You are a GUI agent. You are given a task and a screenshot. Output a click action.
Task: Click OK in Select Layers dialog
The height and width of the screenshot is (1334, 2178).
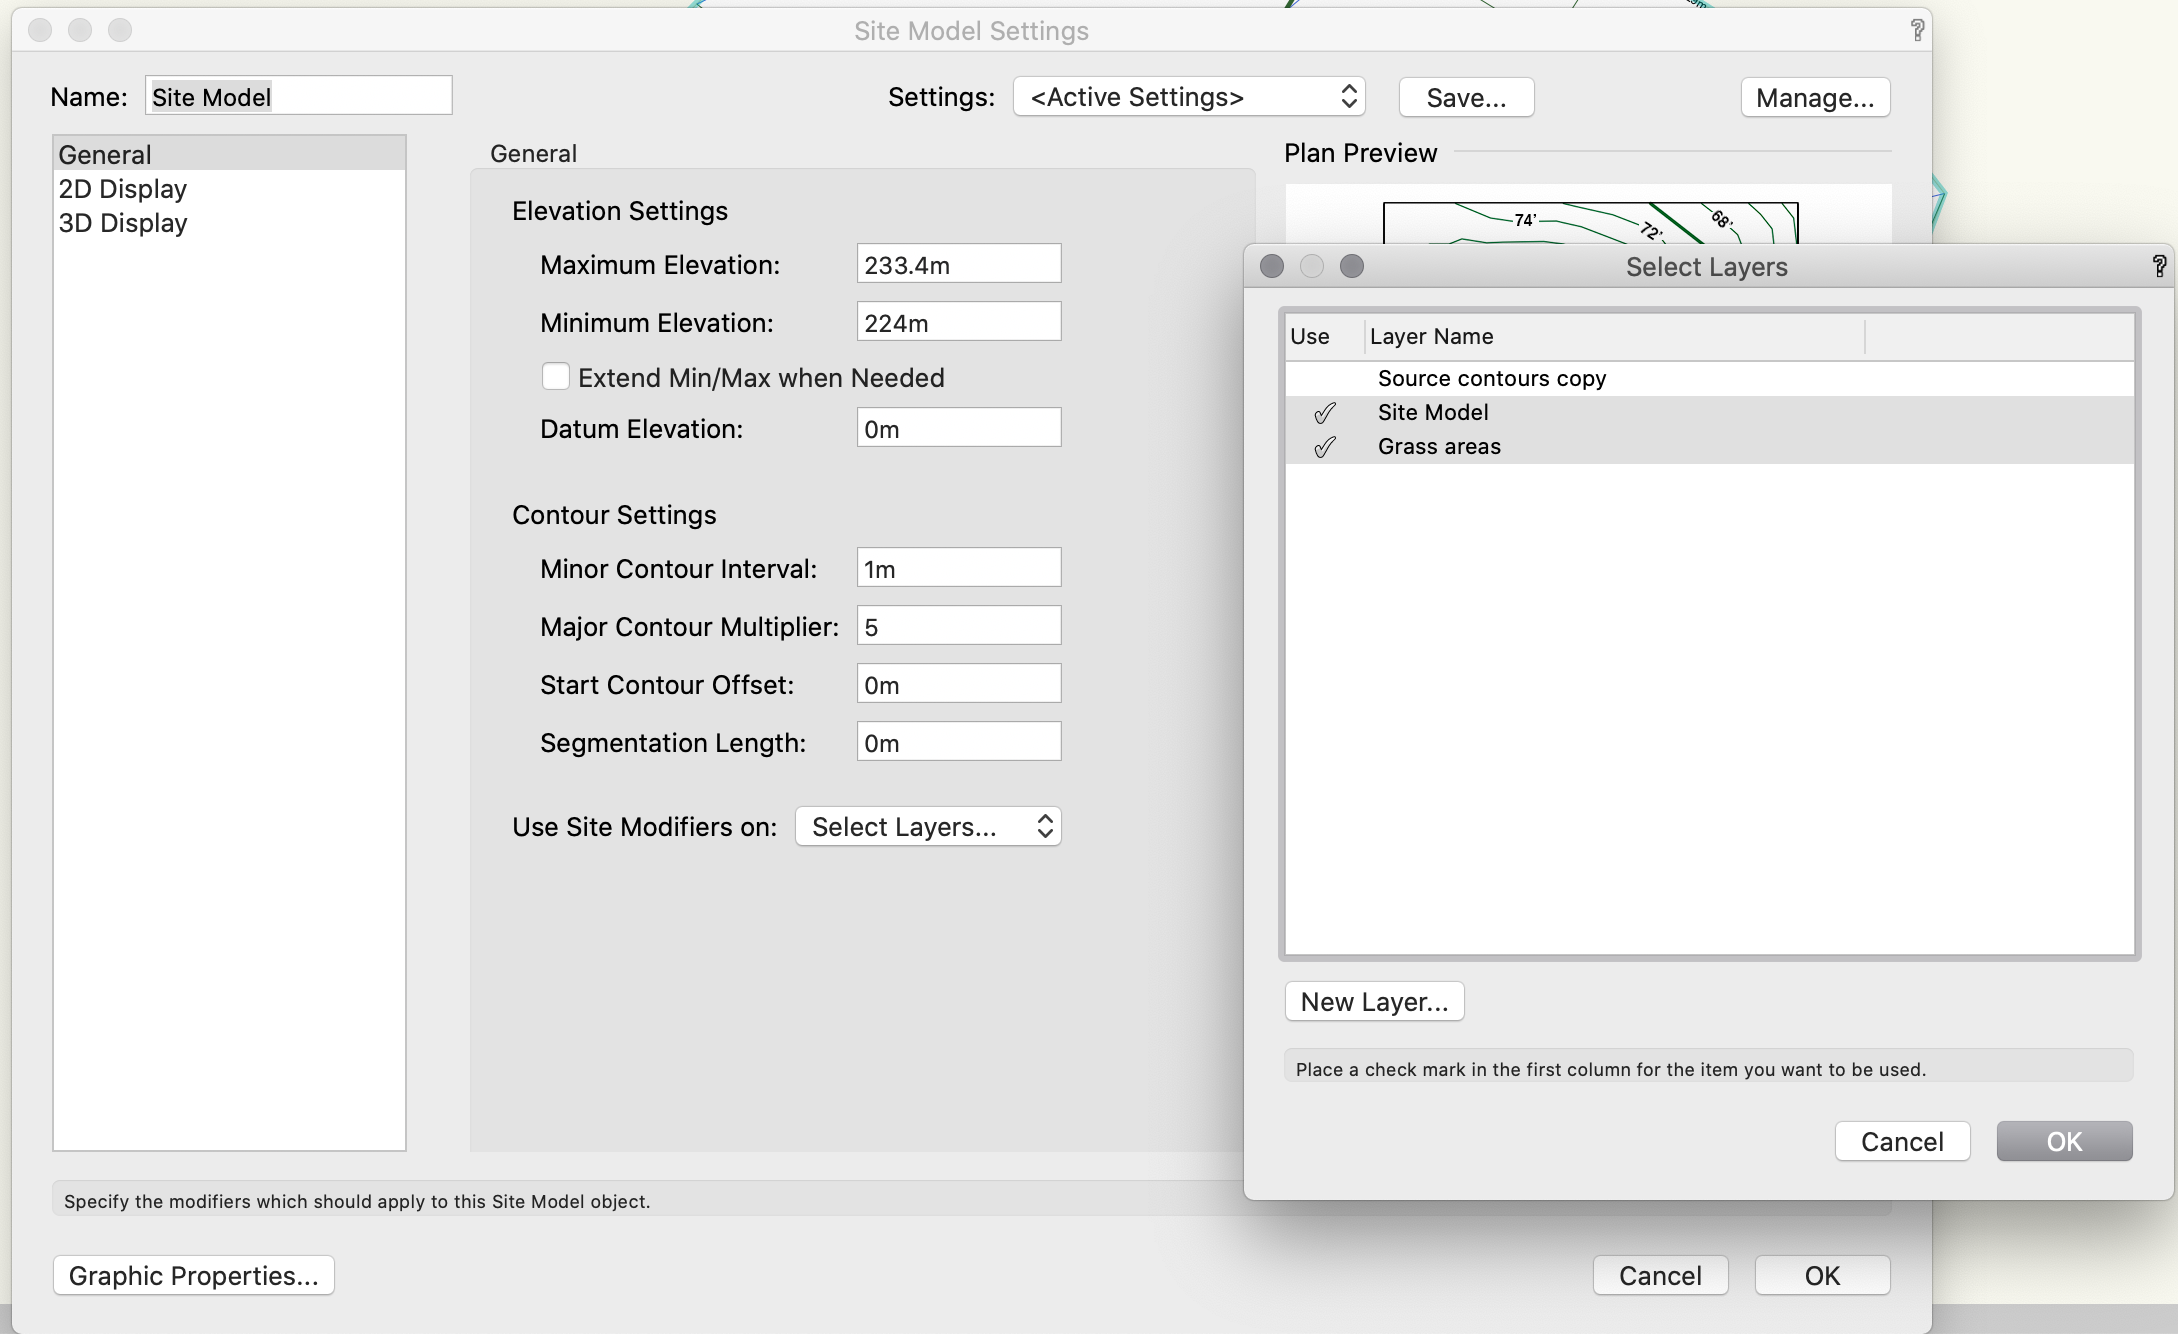[x=2063, y=1142]
